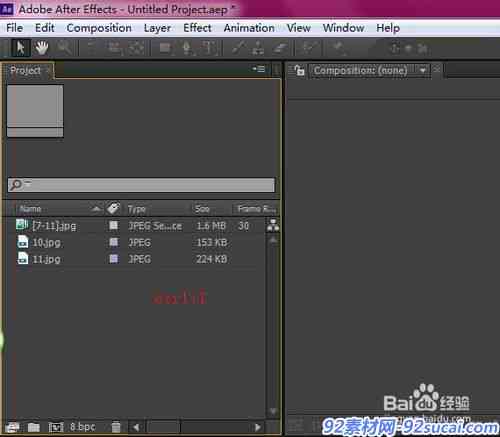The width and height of the screenshot is (500, 437).
Task: Open the Edit menu
Action: tap(45, 28)
